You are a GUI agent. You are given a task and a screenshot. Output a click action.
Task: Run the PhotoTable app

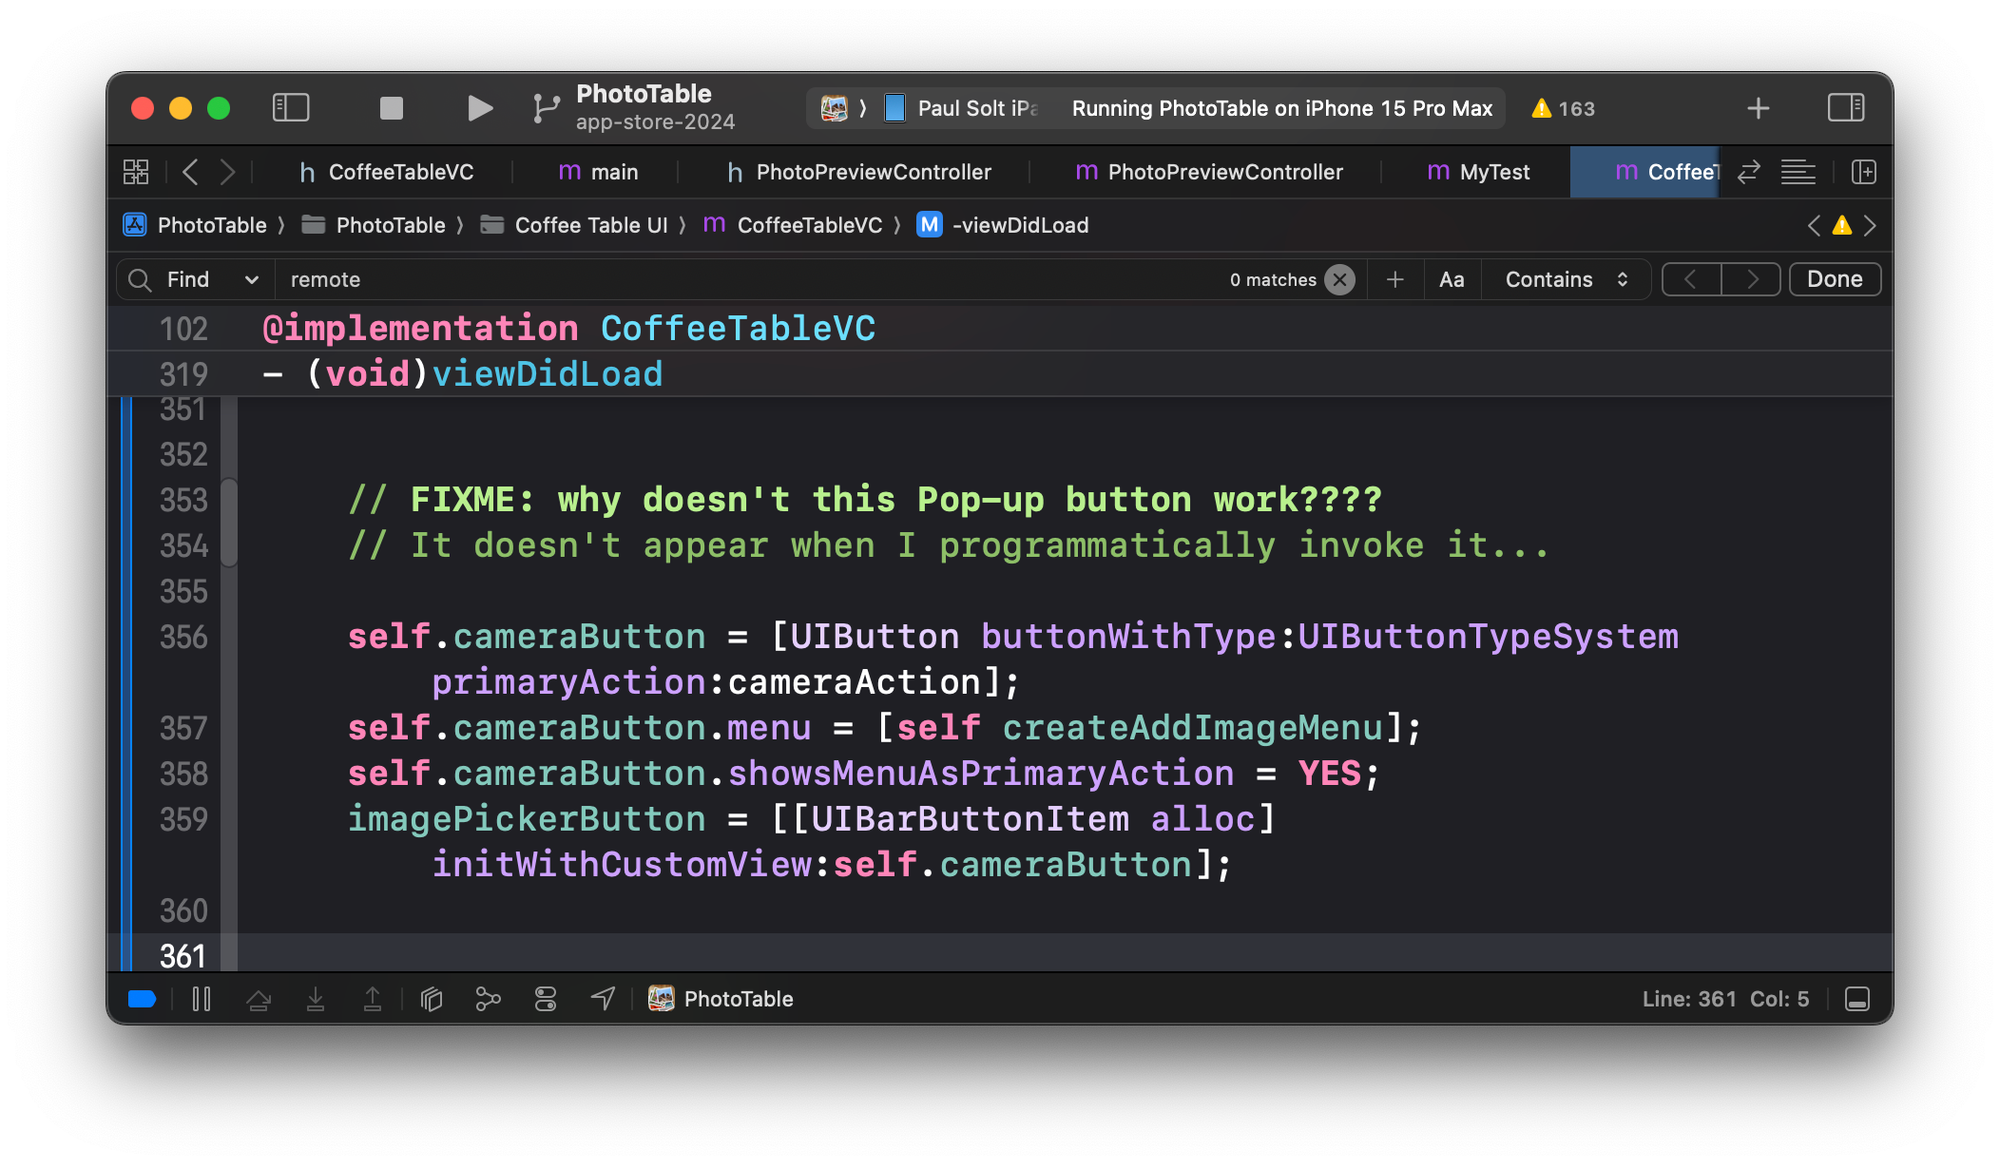(x=480, y=108)
